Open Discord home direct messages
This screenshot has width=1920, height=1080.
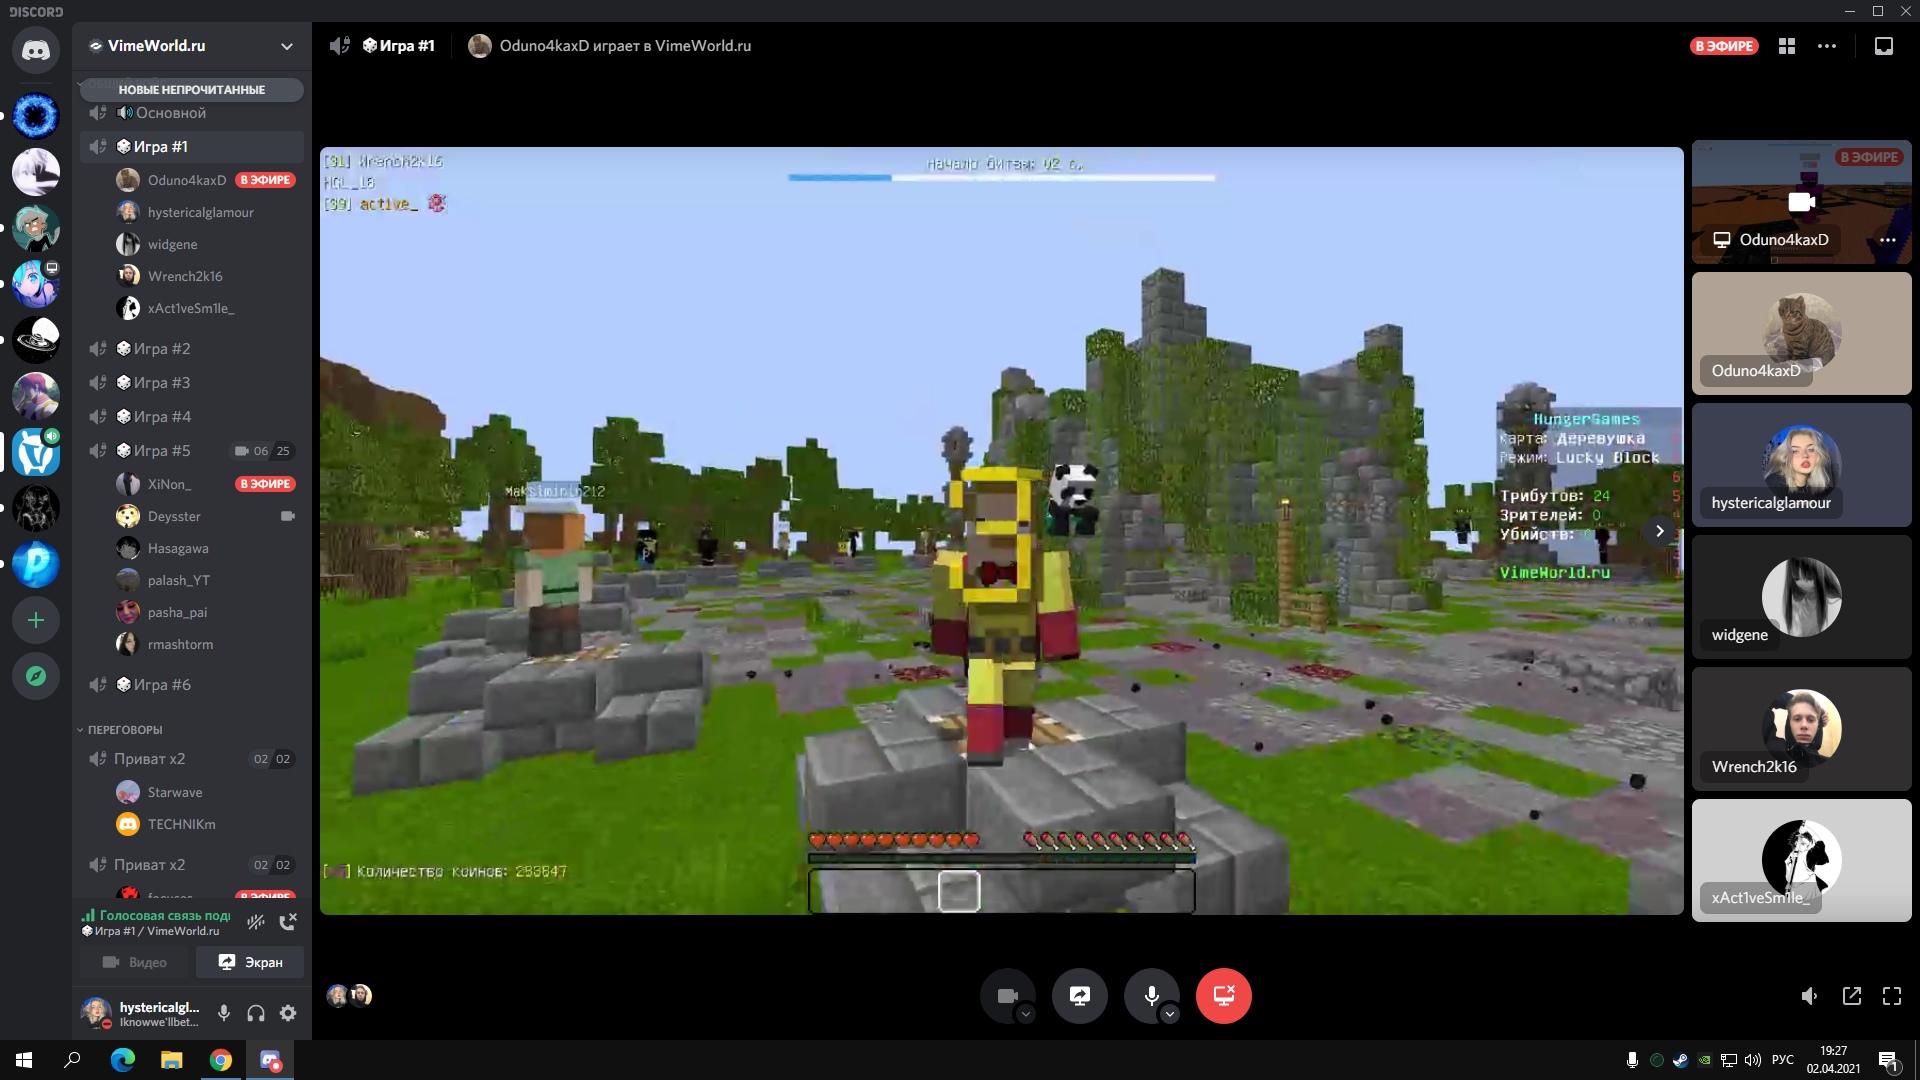[x=36, y=50]
